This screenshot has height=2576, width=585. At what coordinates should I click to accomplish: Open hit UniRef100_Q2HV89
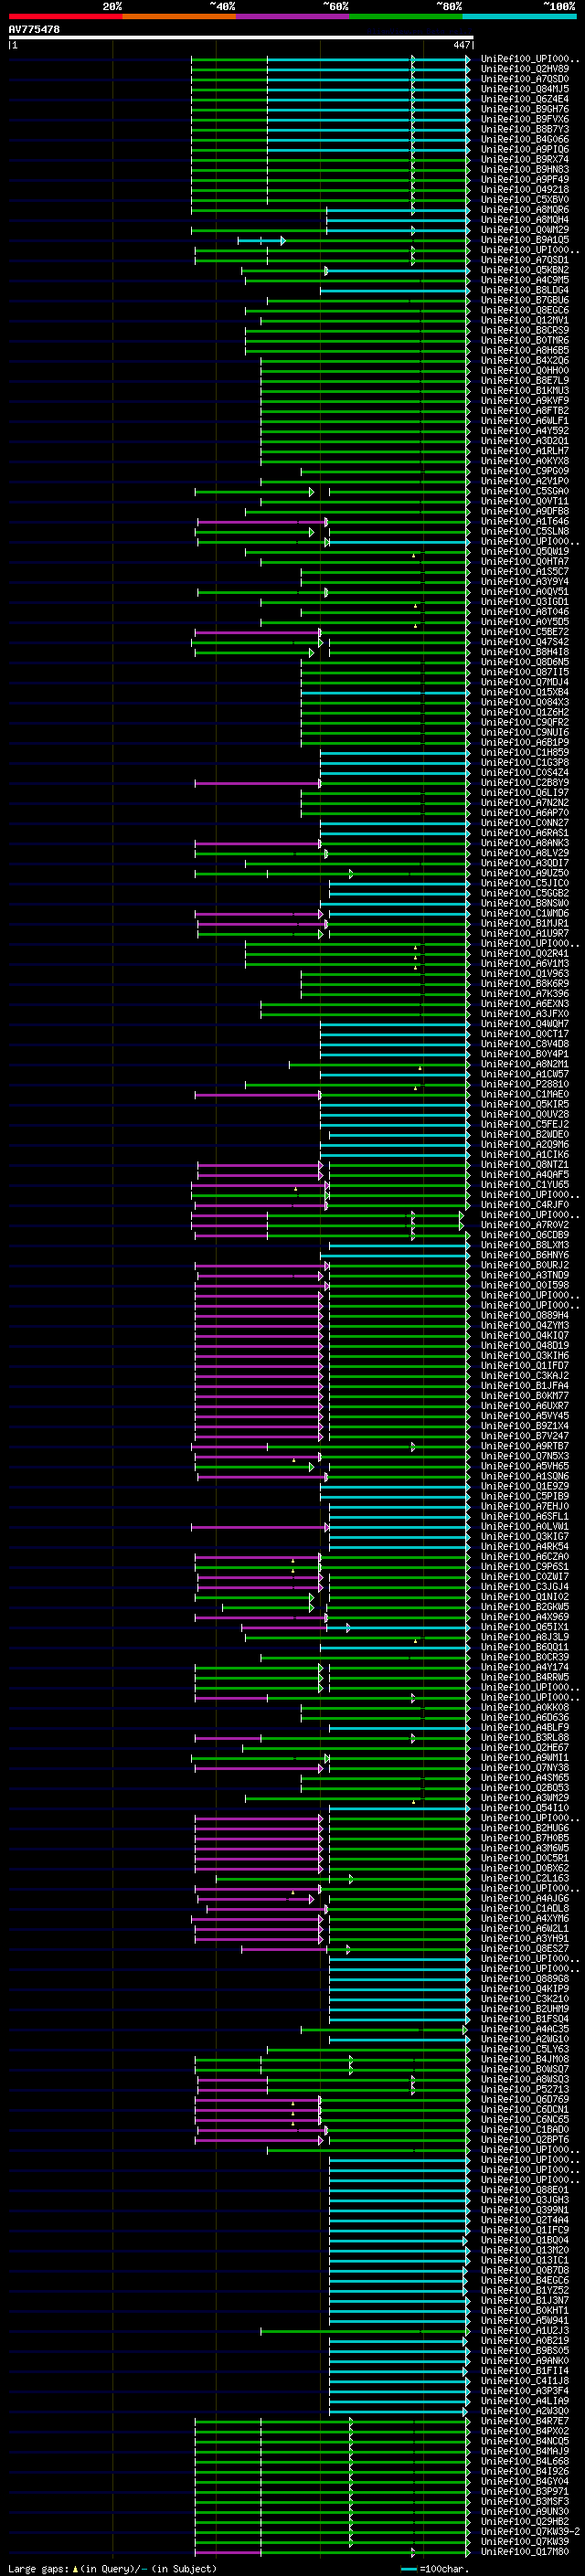click(525, 69)
